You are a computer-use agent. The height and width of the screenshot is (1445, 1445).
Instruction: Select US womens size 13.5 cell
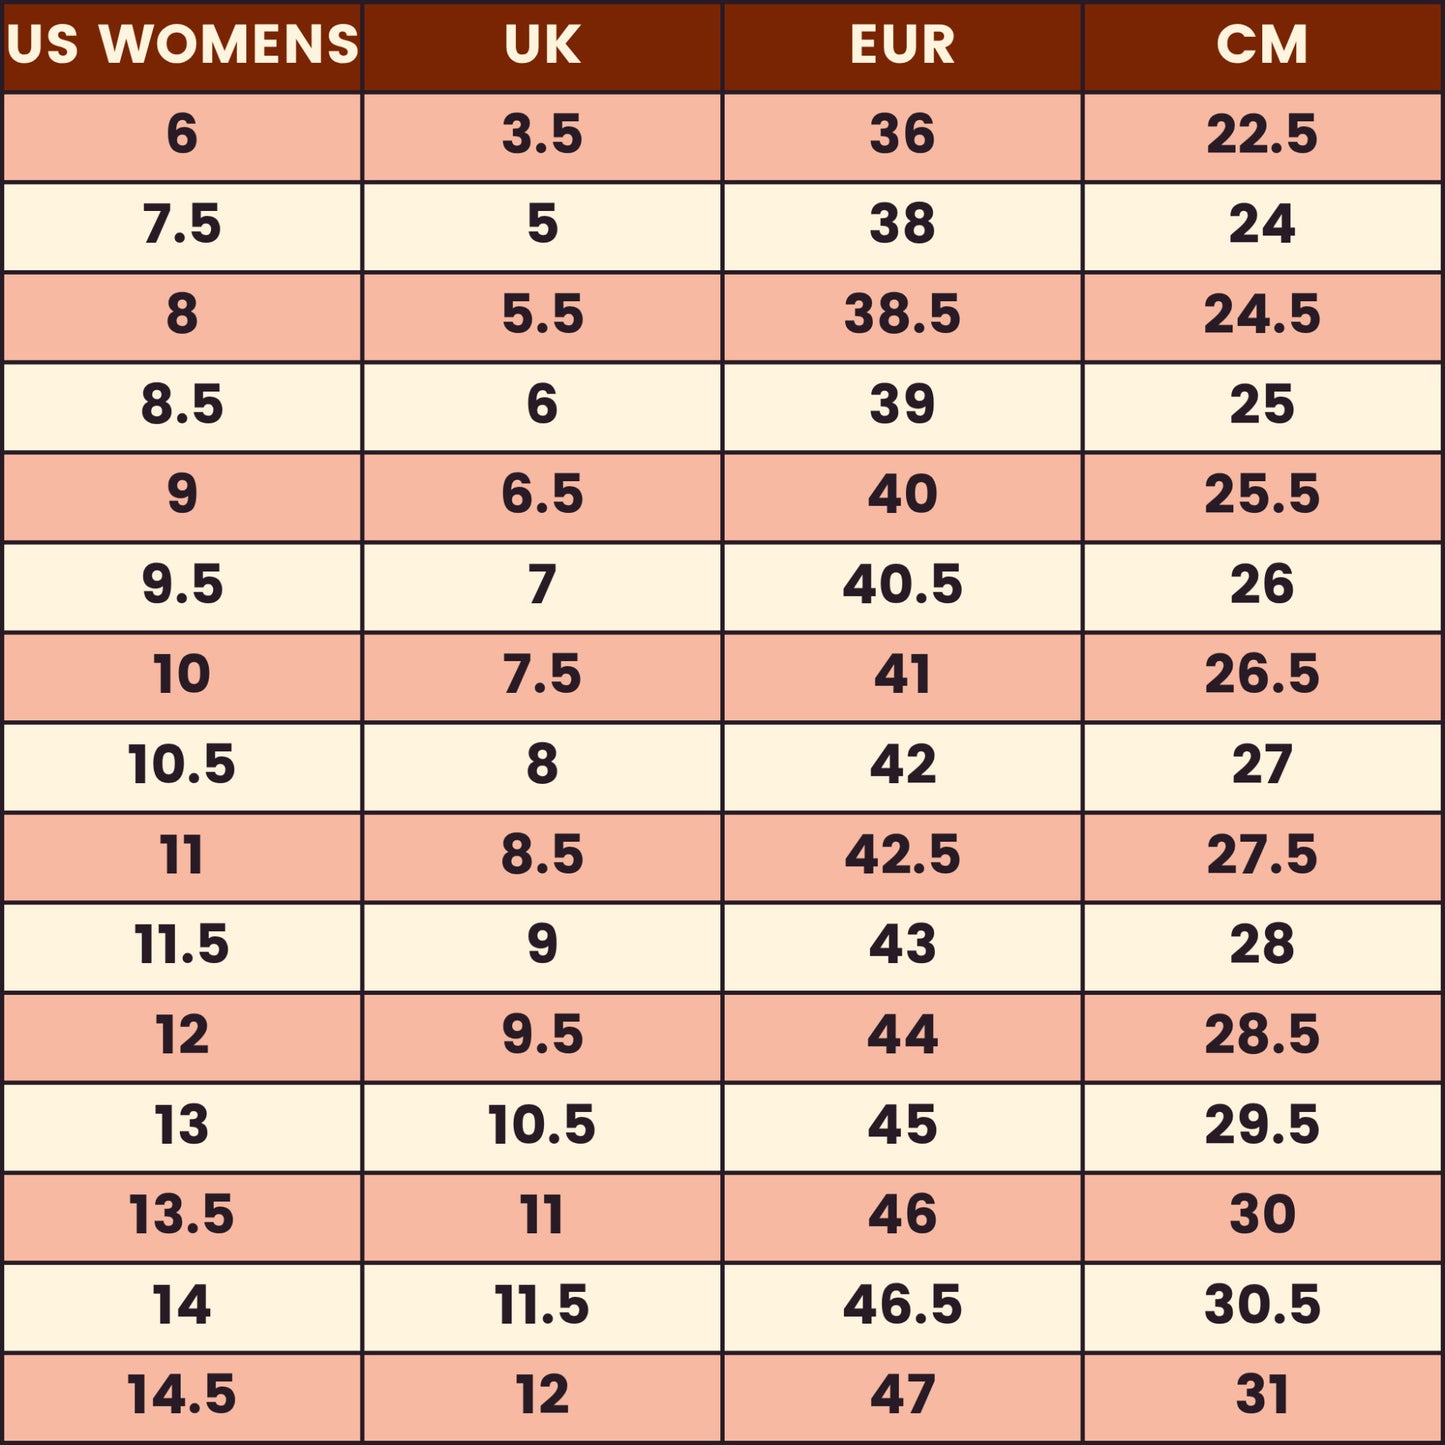click(182, 1215)
